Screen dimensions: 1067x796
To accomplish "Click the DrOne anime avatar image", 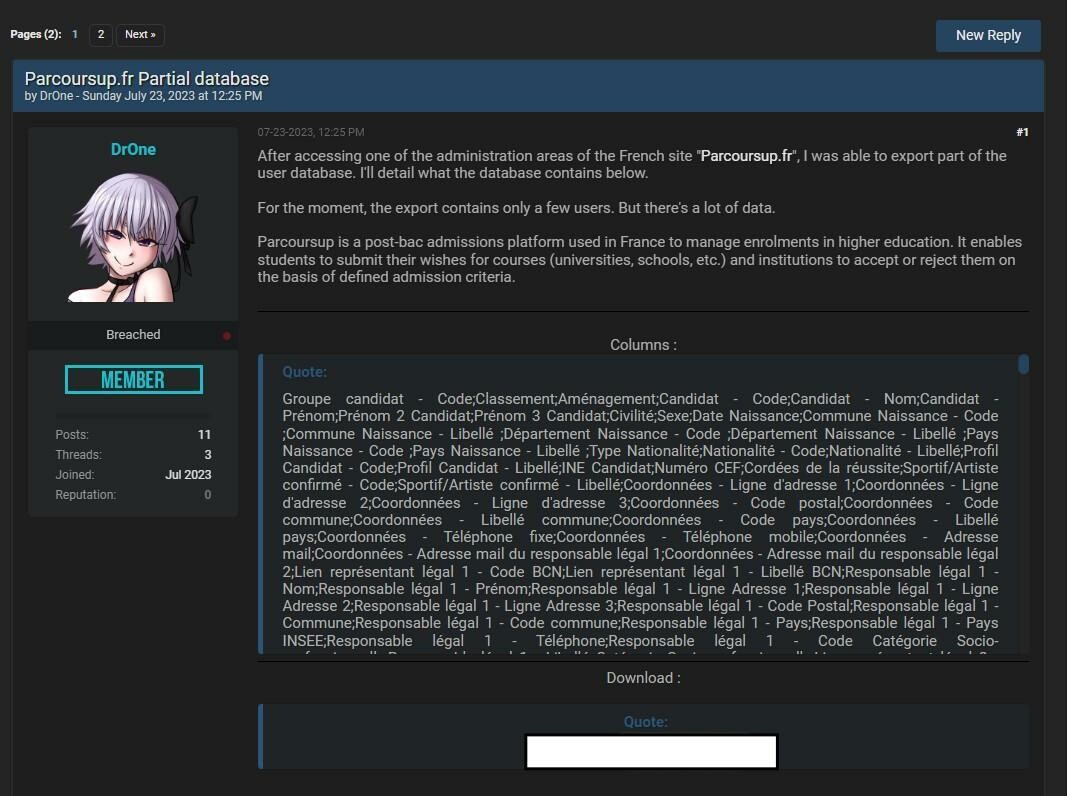I will click(x=133, y=237).
